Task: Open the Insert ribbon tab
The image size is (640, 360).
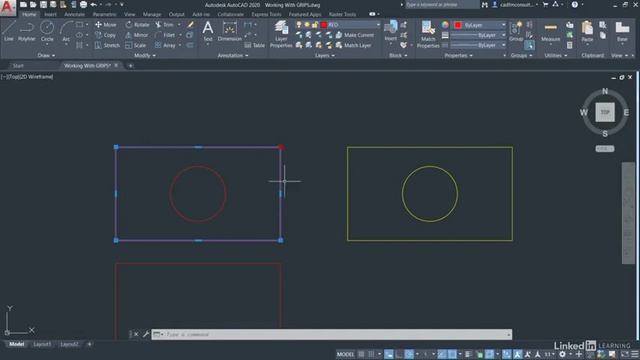Action: [x=50, y=14]
